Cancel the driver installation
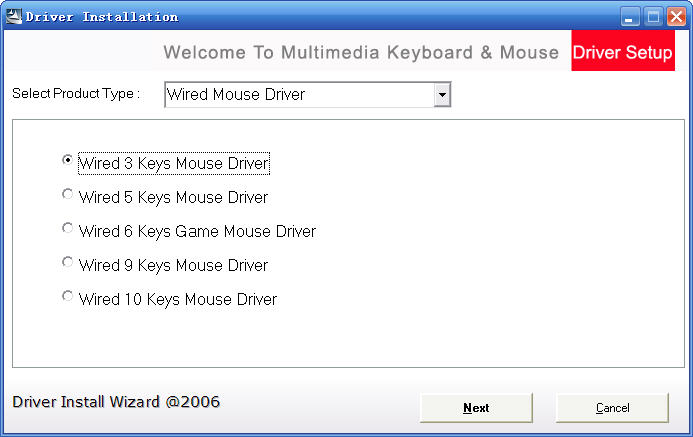 click(612, 408)
